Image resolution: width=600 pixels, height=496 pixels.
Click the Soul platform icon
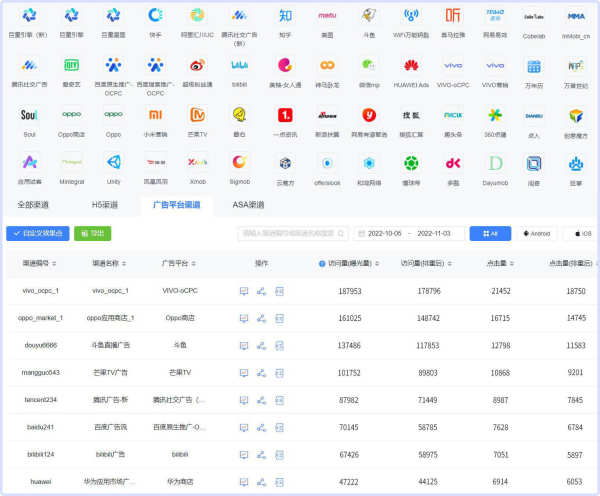tap(29, 115)
